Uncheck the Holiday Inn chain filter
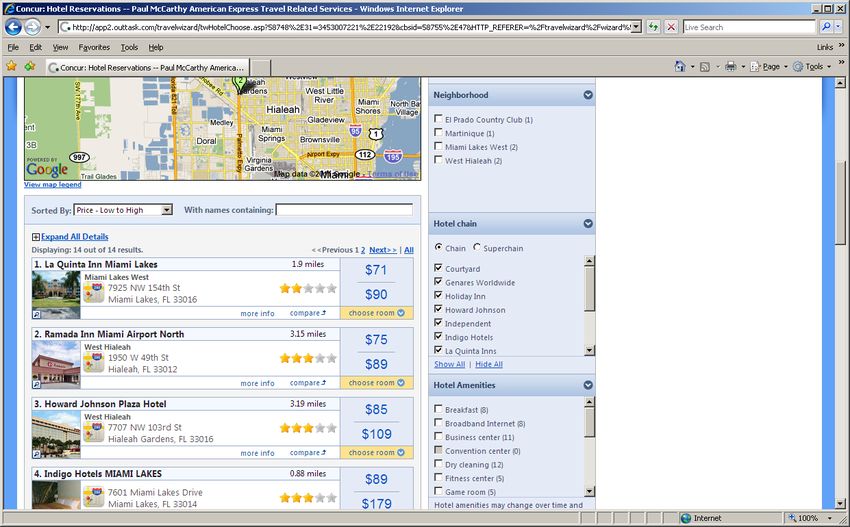Screen dimensions: 850x527 [439, 296]
